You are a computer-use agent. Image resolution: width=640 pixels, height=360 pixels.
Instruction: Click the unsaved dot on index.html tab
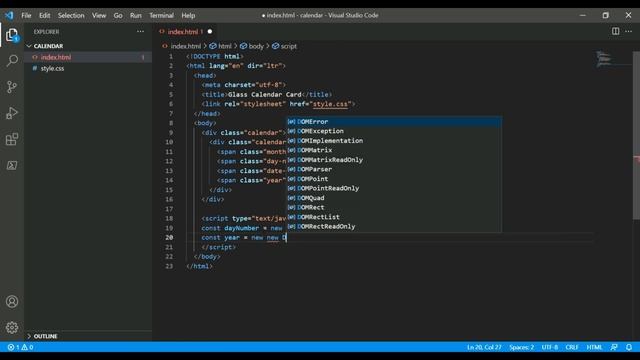(x=210, y=31)
